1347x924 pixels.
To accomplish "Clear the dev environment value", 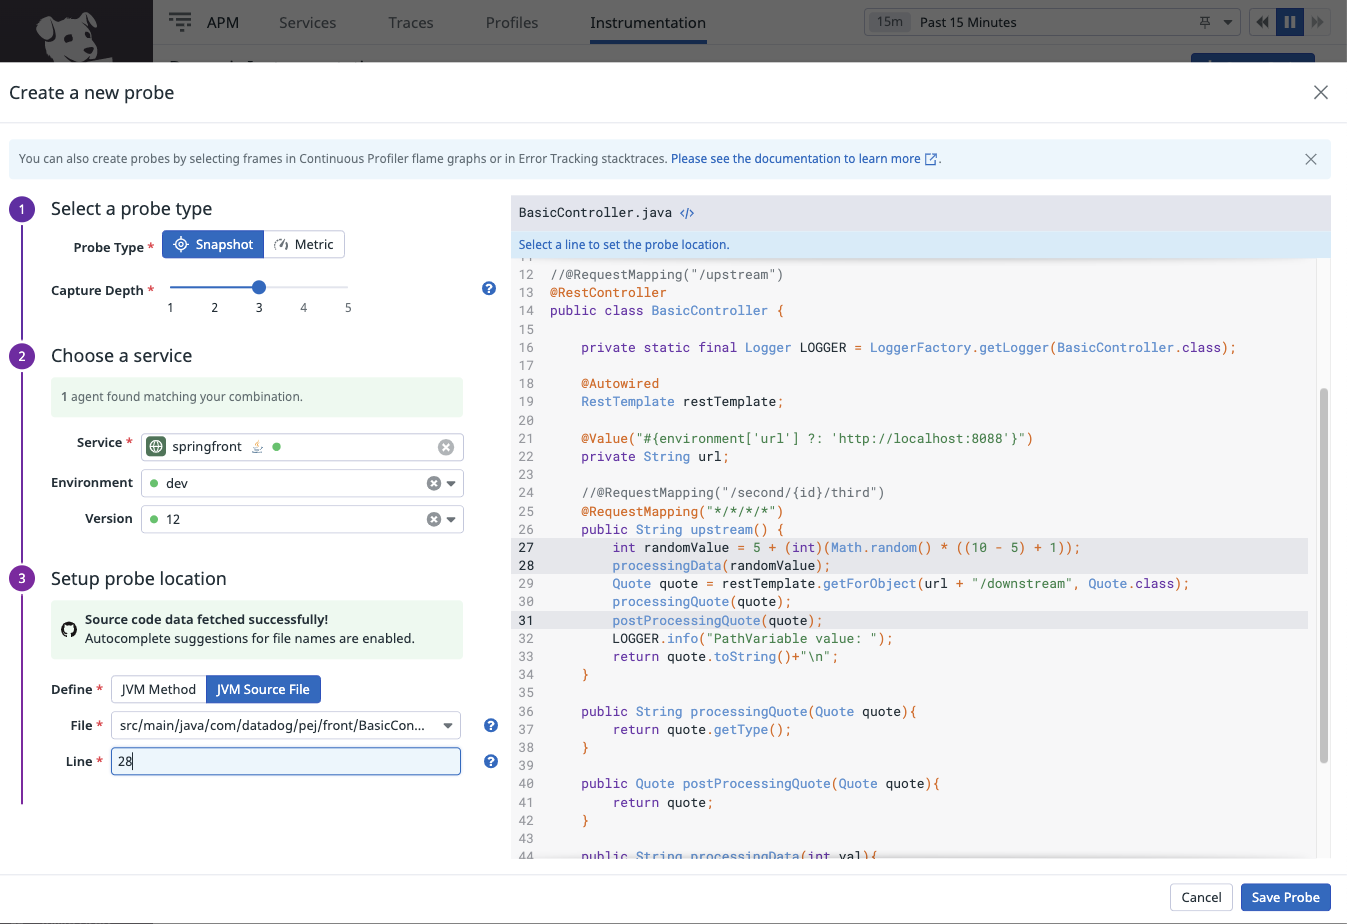I will [x=434, y=483].
